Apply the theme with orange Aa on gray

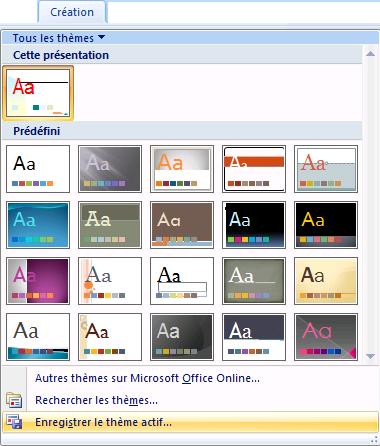182,169
